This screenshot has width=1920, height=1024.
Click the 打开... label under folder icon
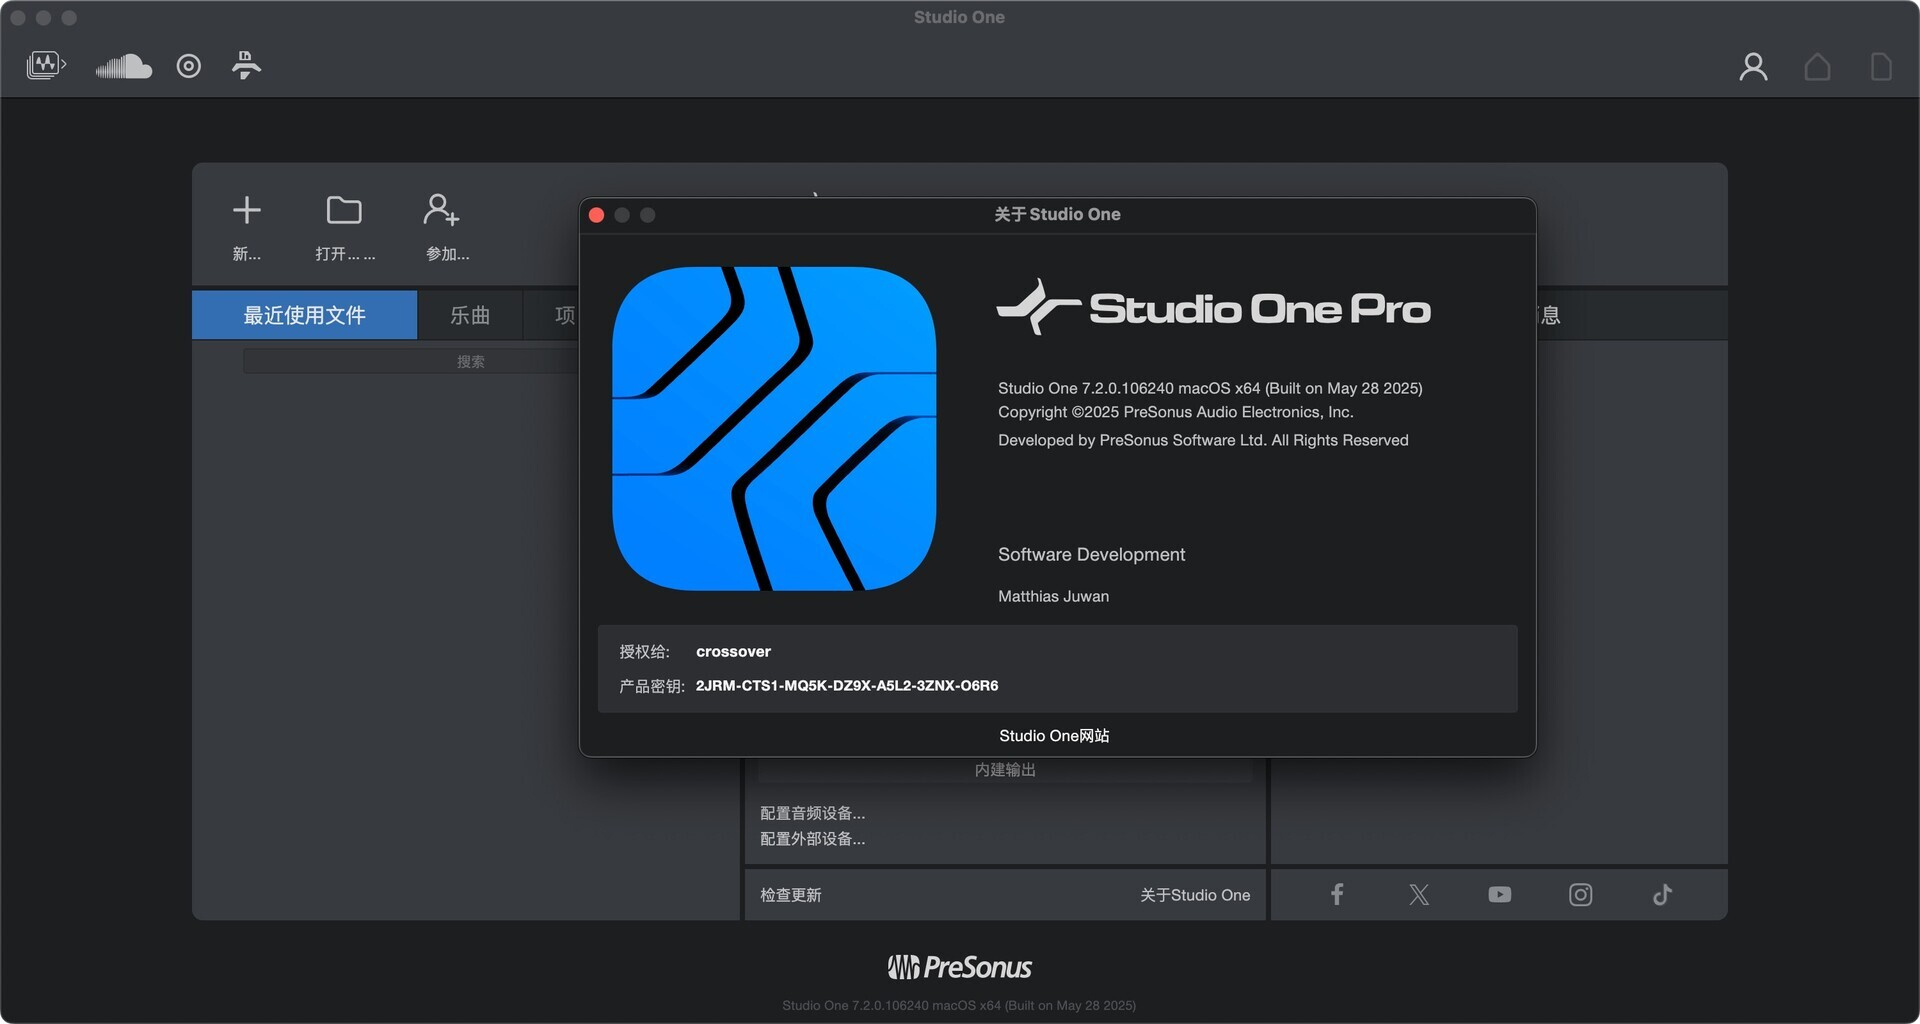coord(345,254)
